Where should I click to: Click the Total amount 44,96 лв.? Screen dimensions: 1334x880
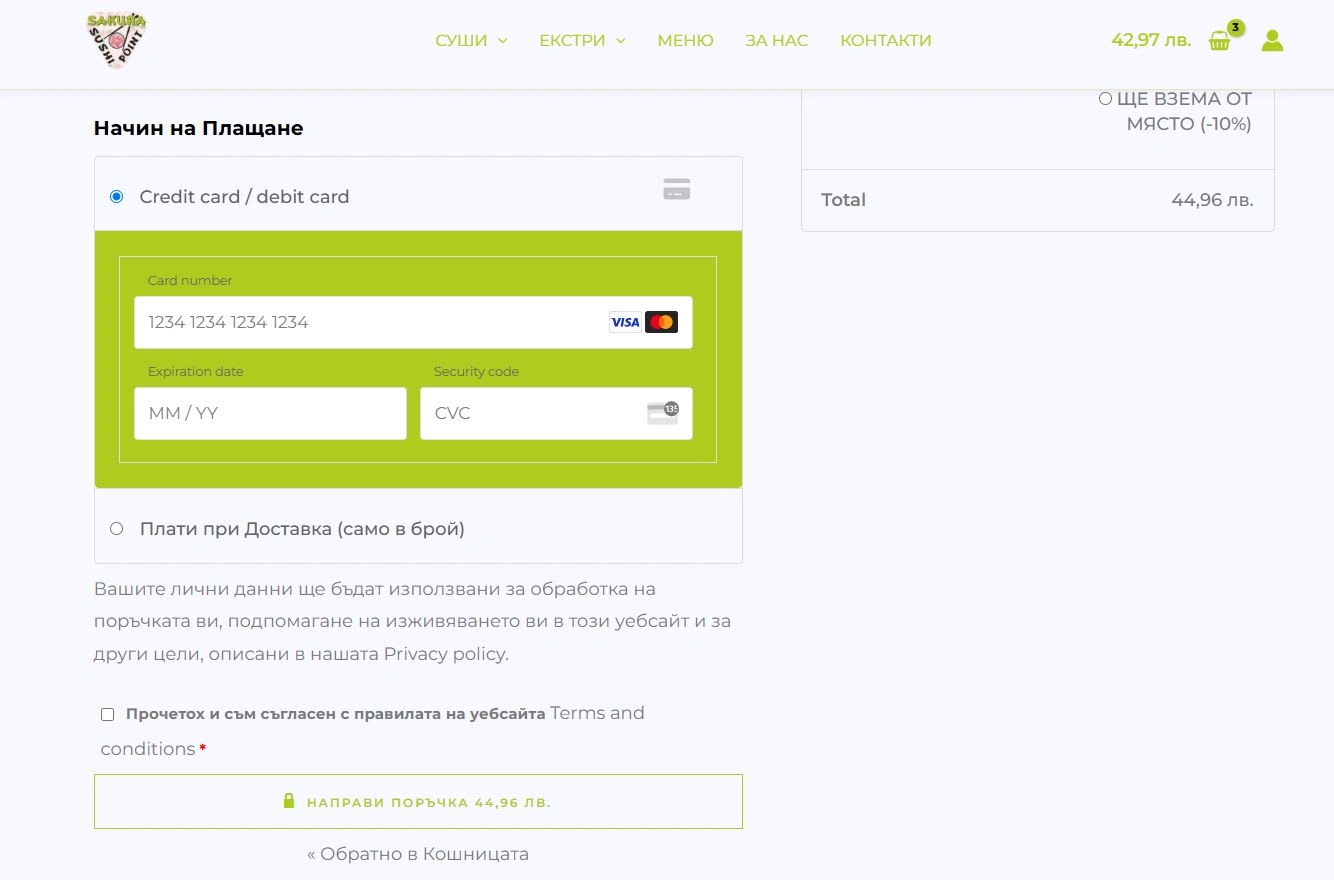tap(1212, 200)
